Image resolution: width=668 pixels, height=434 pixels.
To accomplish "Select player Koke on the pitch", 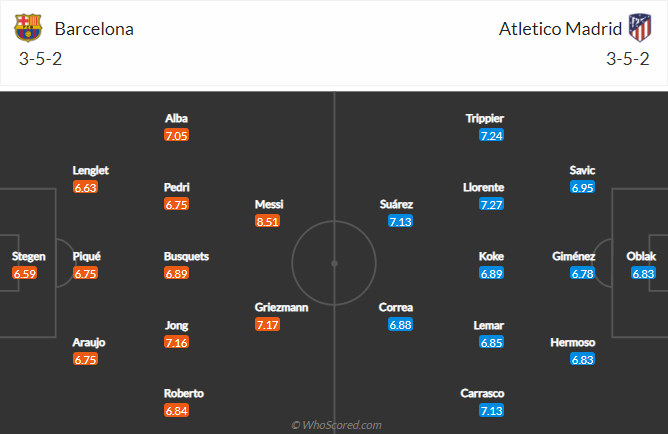I will pyautogui.click(x=491, y=256).
